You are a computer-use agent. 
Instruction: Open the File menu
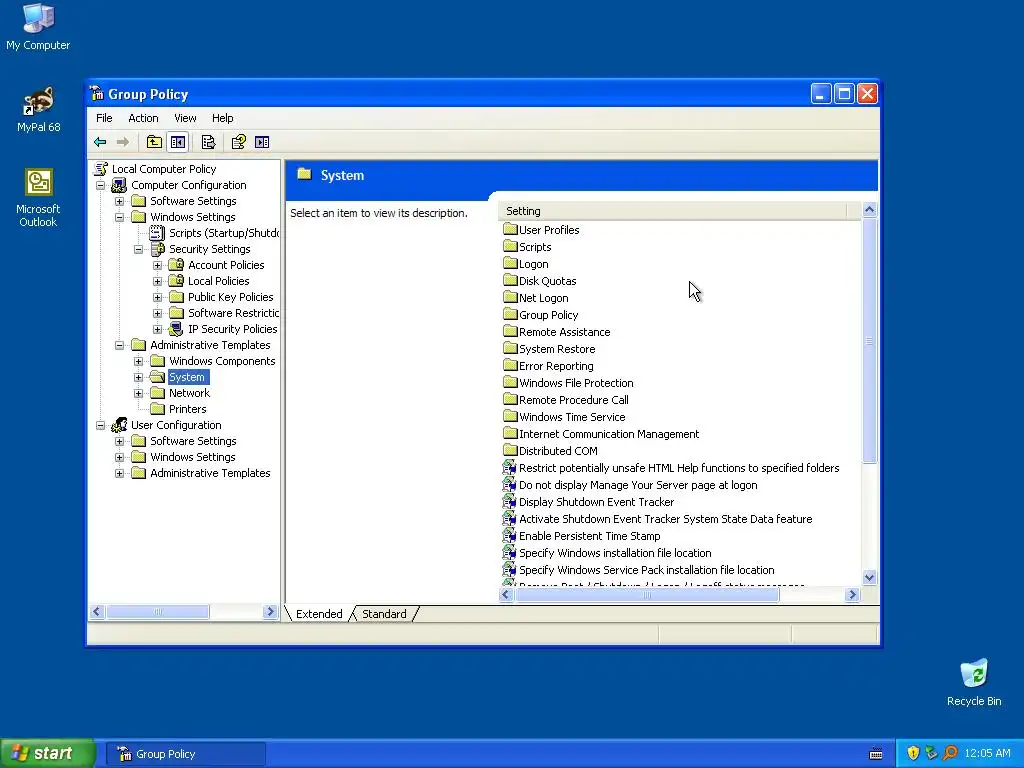[x=104, y=118]
